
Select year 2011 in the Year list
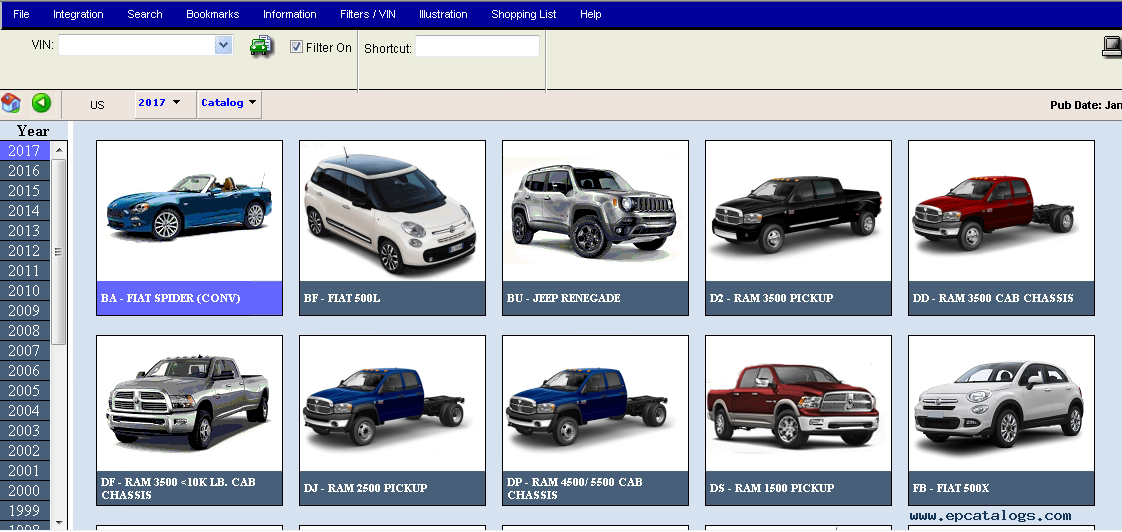pyautogui.click(x=25, y=271)
